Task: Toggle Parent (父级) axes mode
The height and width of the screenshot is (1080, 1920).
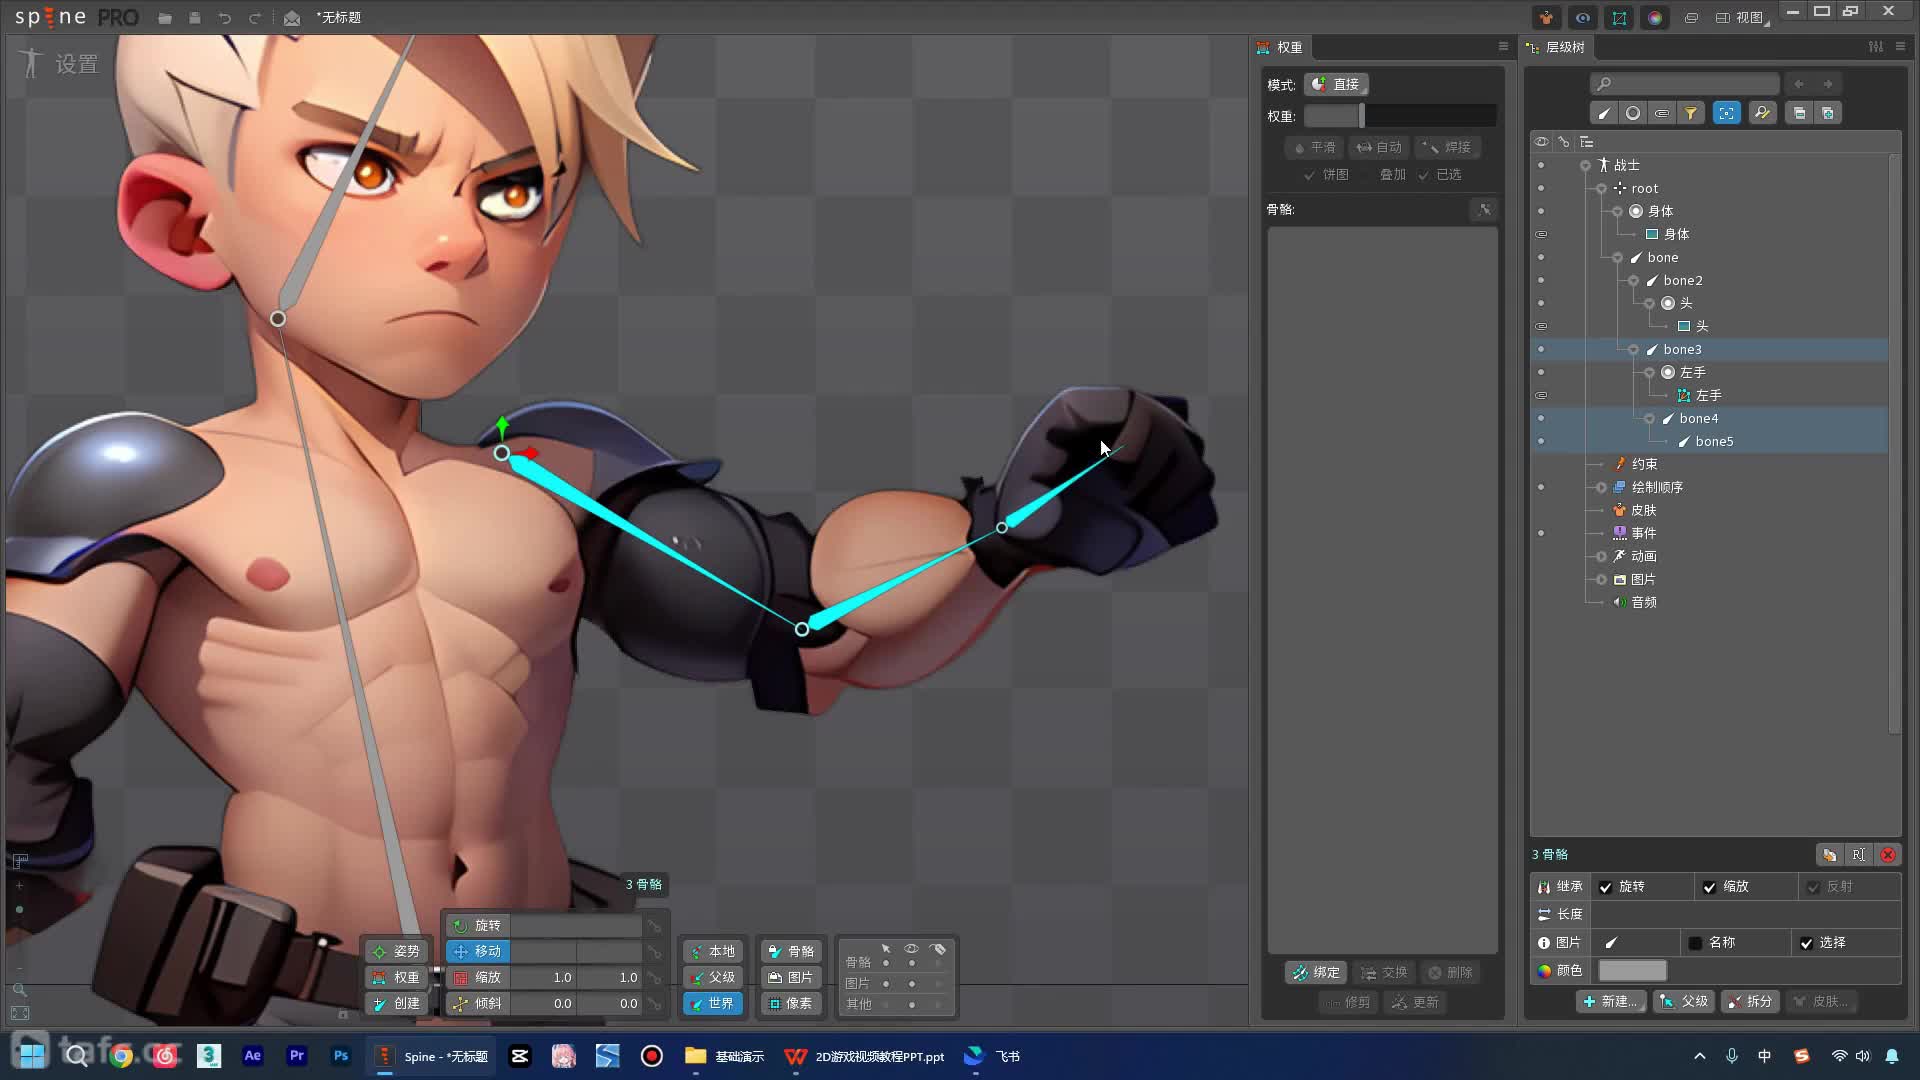Action: [x=713, y=978]
